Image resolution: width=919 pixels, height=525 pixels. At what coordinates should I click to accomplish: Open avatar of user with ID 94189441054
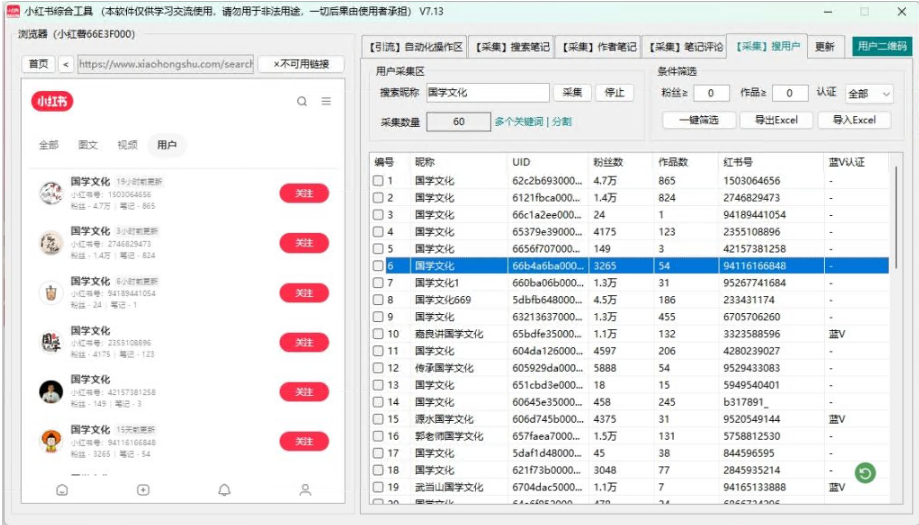51,292
